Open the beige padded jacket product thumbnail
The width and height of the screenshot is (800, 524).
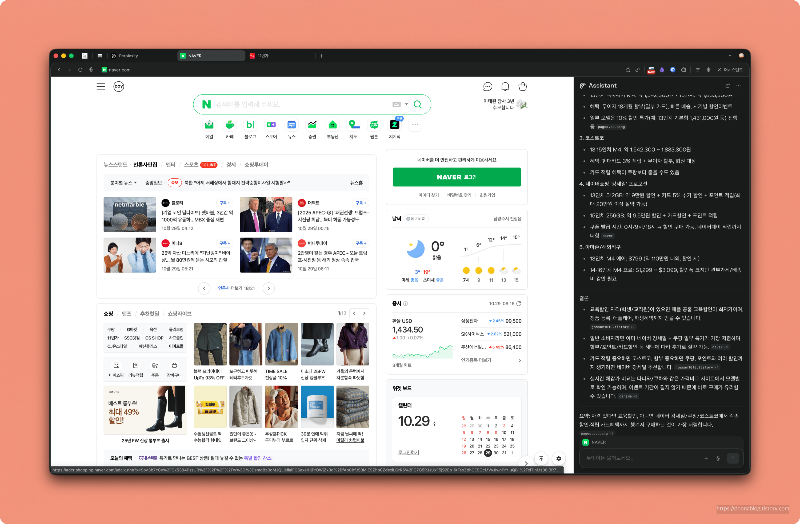pos(245,407)
